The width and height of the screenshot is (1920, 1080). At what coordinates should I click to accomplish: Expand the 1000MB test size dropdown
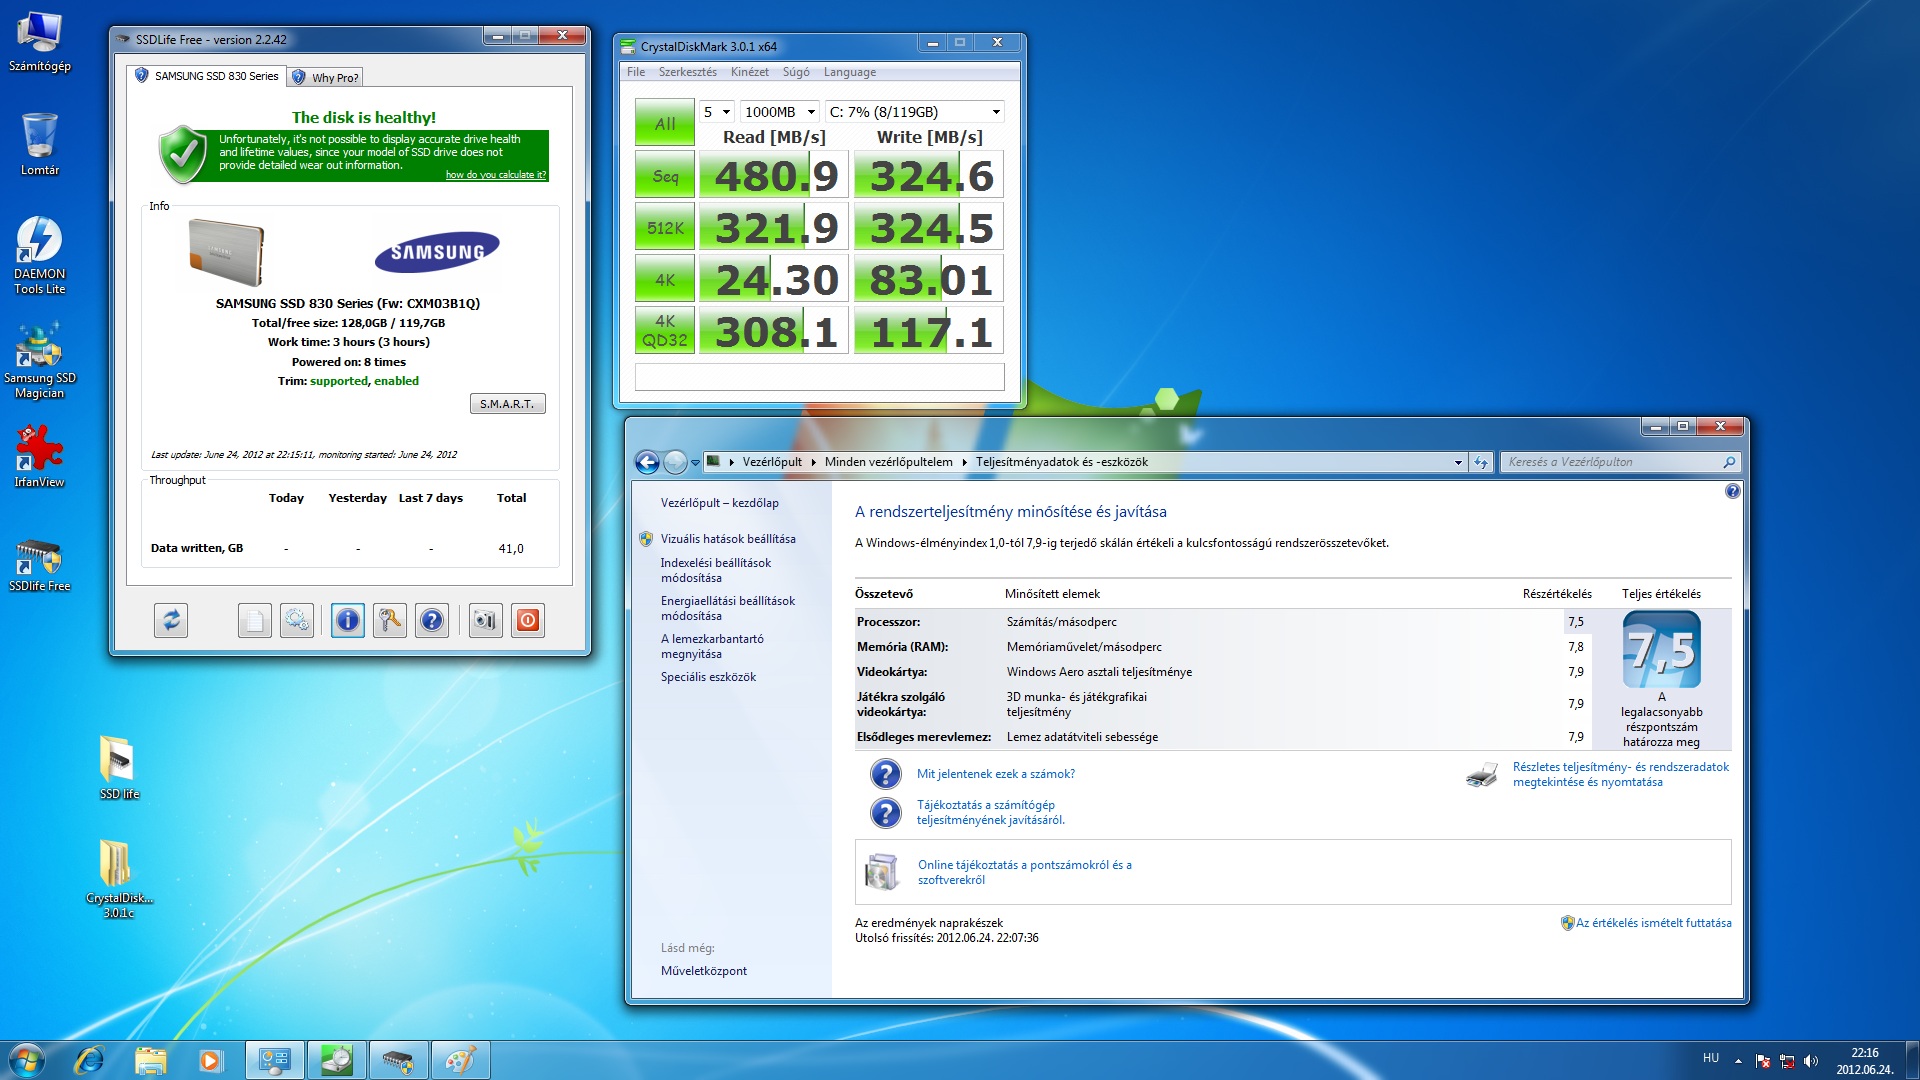[780, 112]
